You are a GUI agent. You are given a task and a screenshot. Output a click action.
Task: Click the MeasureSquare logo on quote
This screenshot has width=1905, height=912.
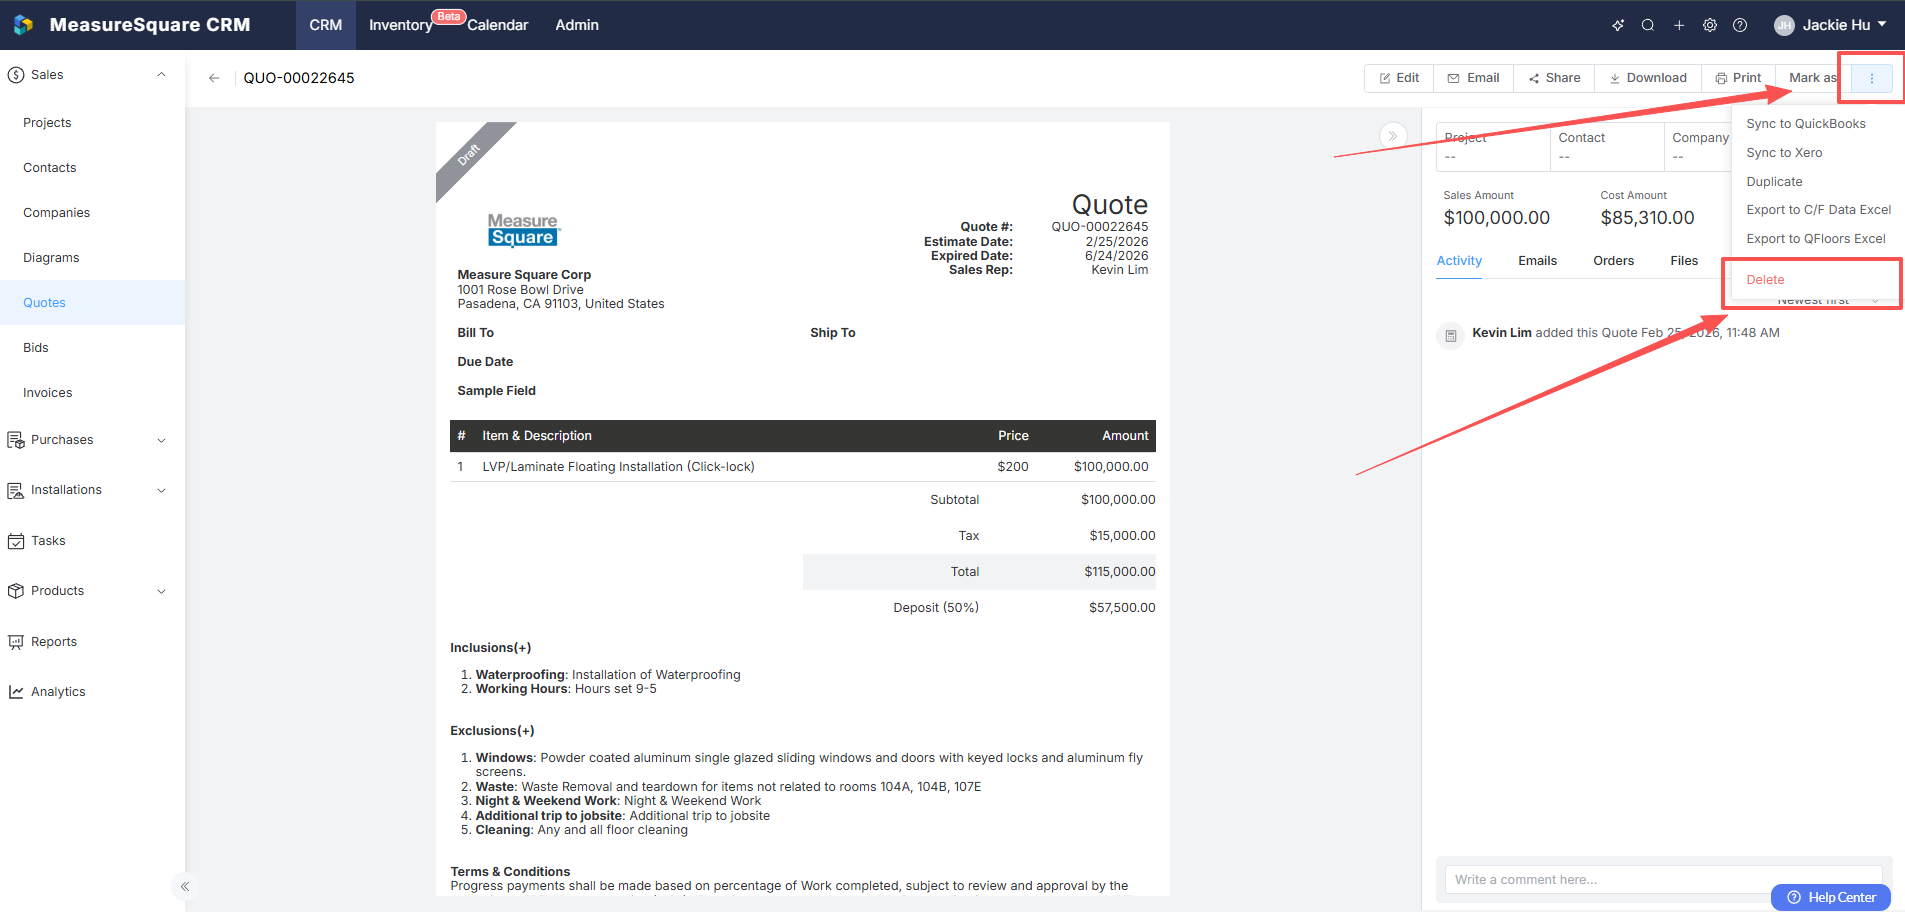click(x=523, y=230)
